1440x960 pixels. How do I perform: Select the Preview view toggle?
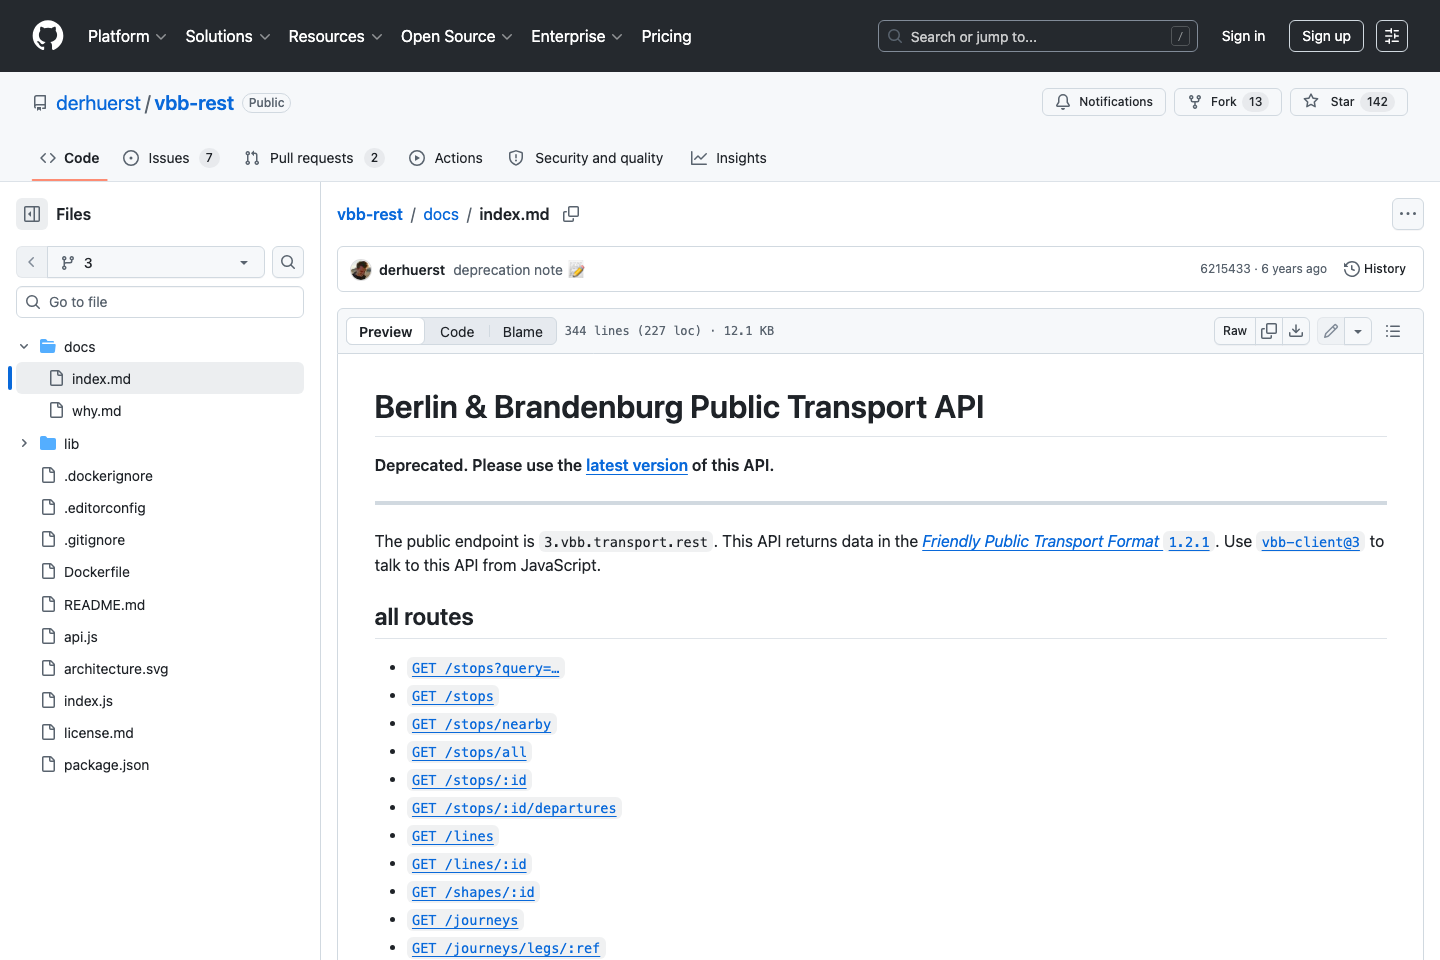(x=385, y=332)
